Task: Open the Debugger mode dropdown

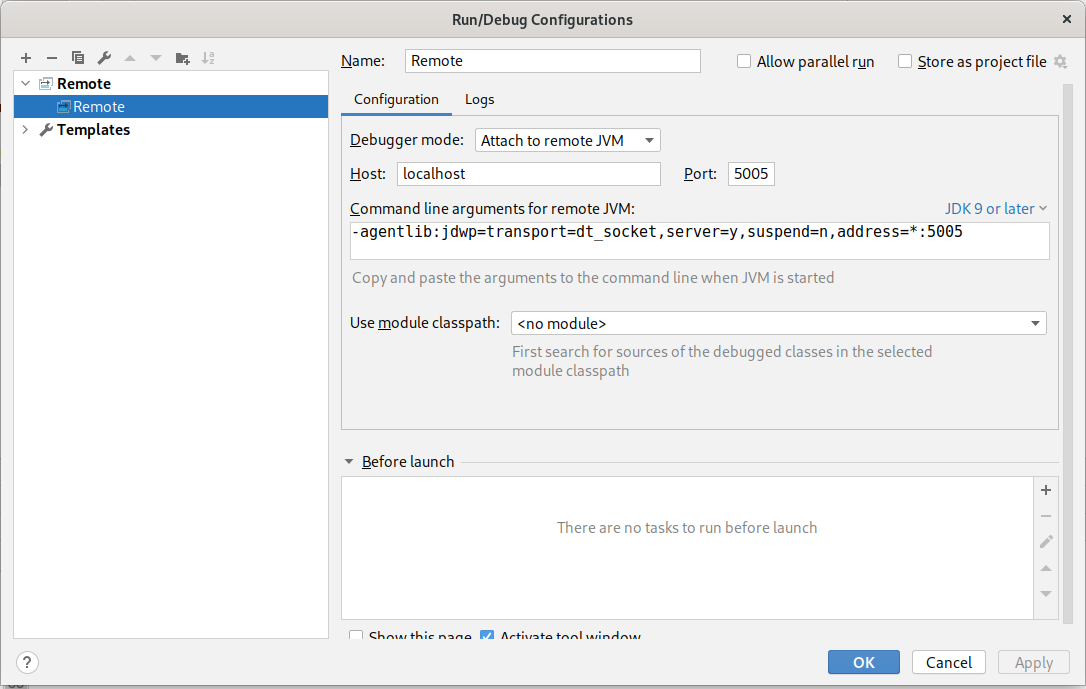Action: tap(648, 140)
